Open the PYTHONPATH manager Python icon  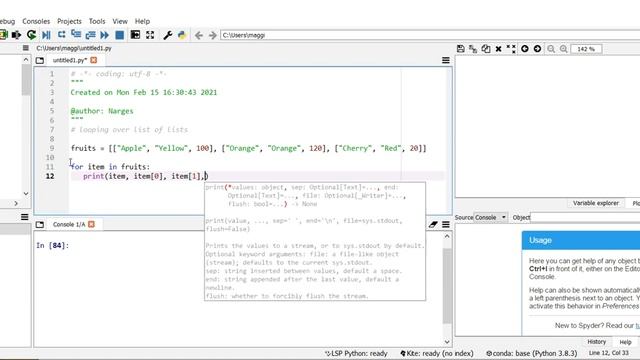182,35
